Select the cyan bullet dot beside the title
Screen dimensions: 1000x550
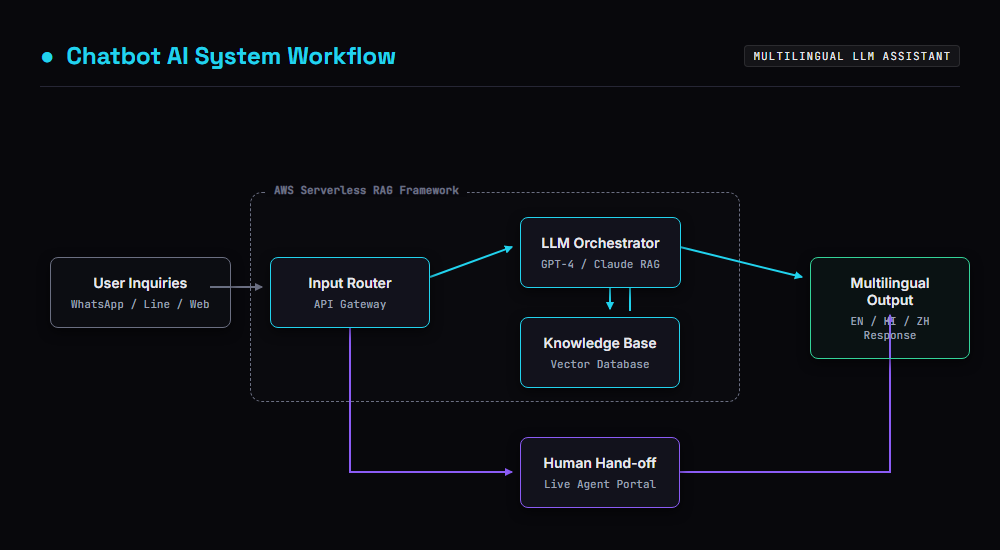point(47,57)
